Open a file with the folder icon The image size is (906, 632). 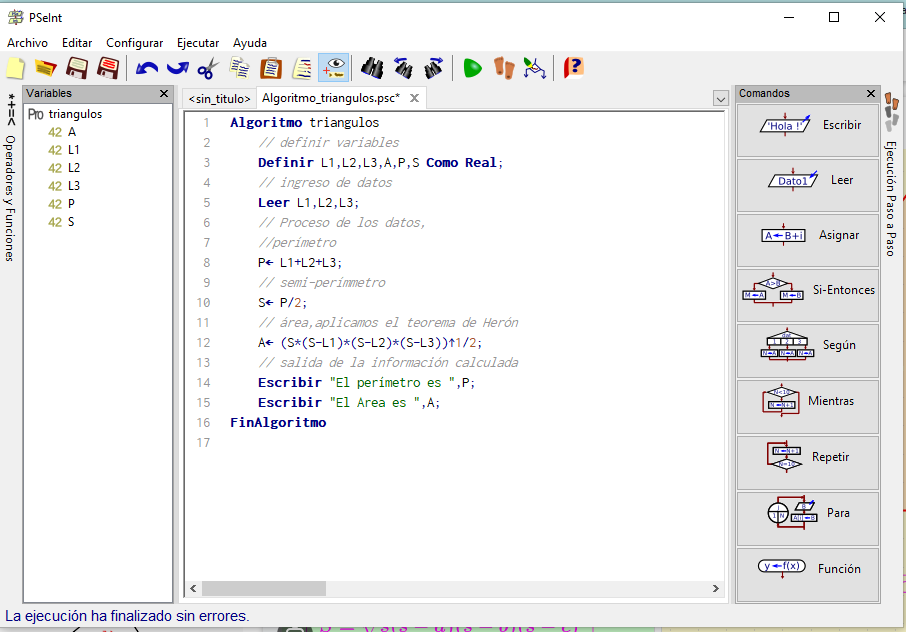pos(45,68)
